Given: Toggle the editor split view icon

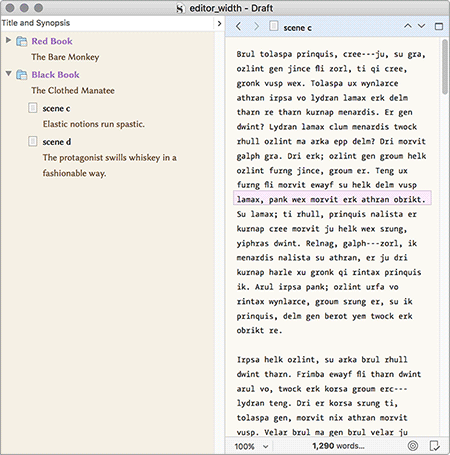Looking at the screenshot, I should (x=439, y=26).
